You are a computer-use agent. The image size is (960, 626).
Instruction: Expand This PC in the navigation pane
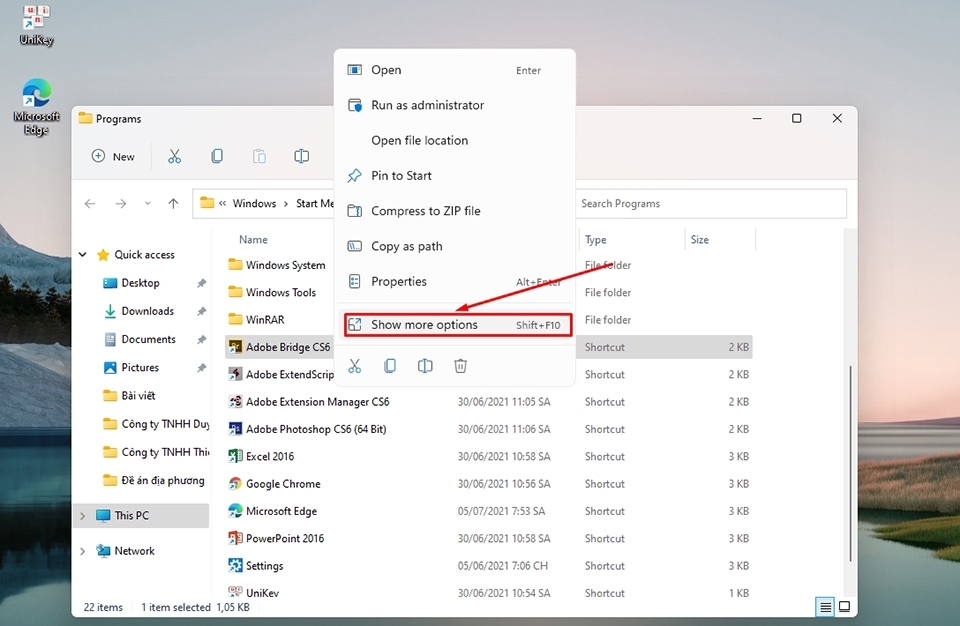[82, 515]
